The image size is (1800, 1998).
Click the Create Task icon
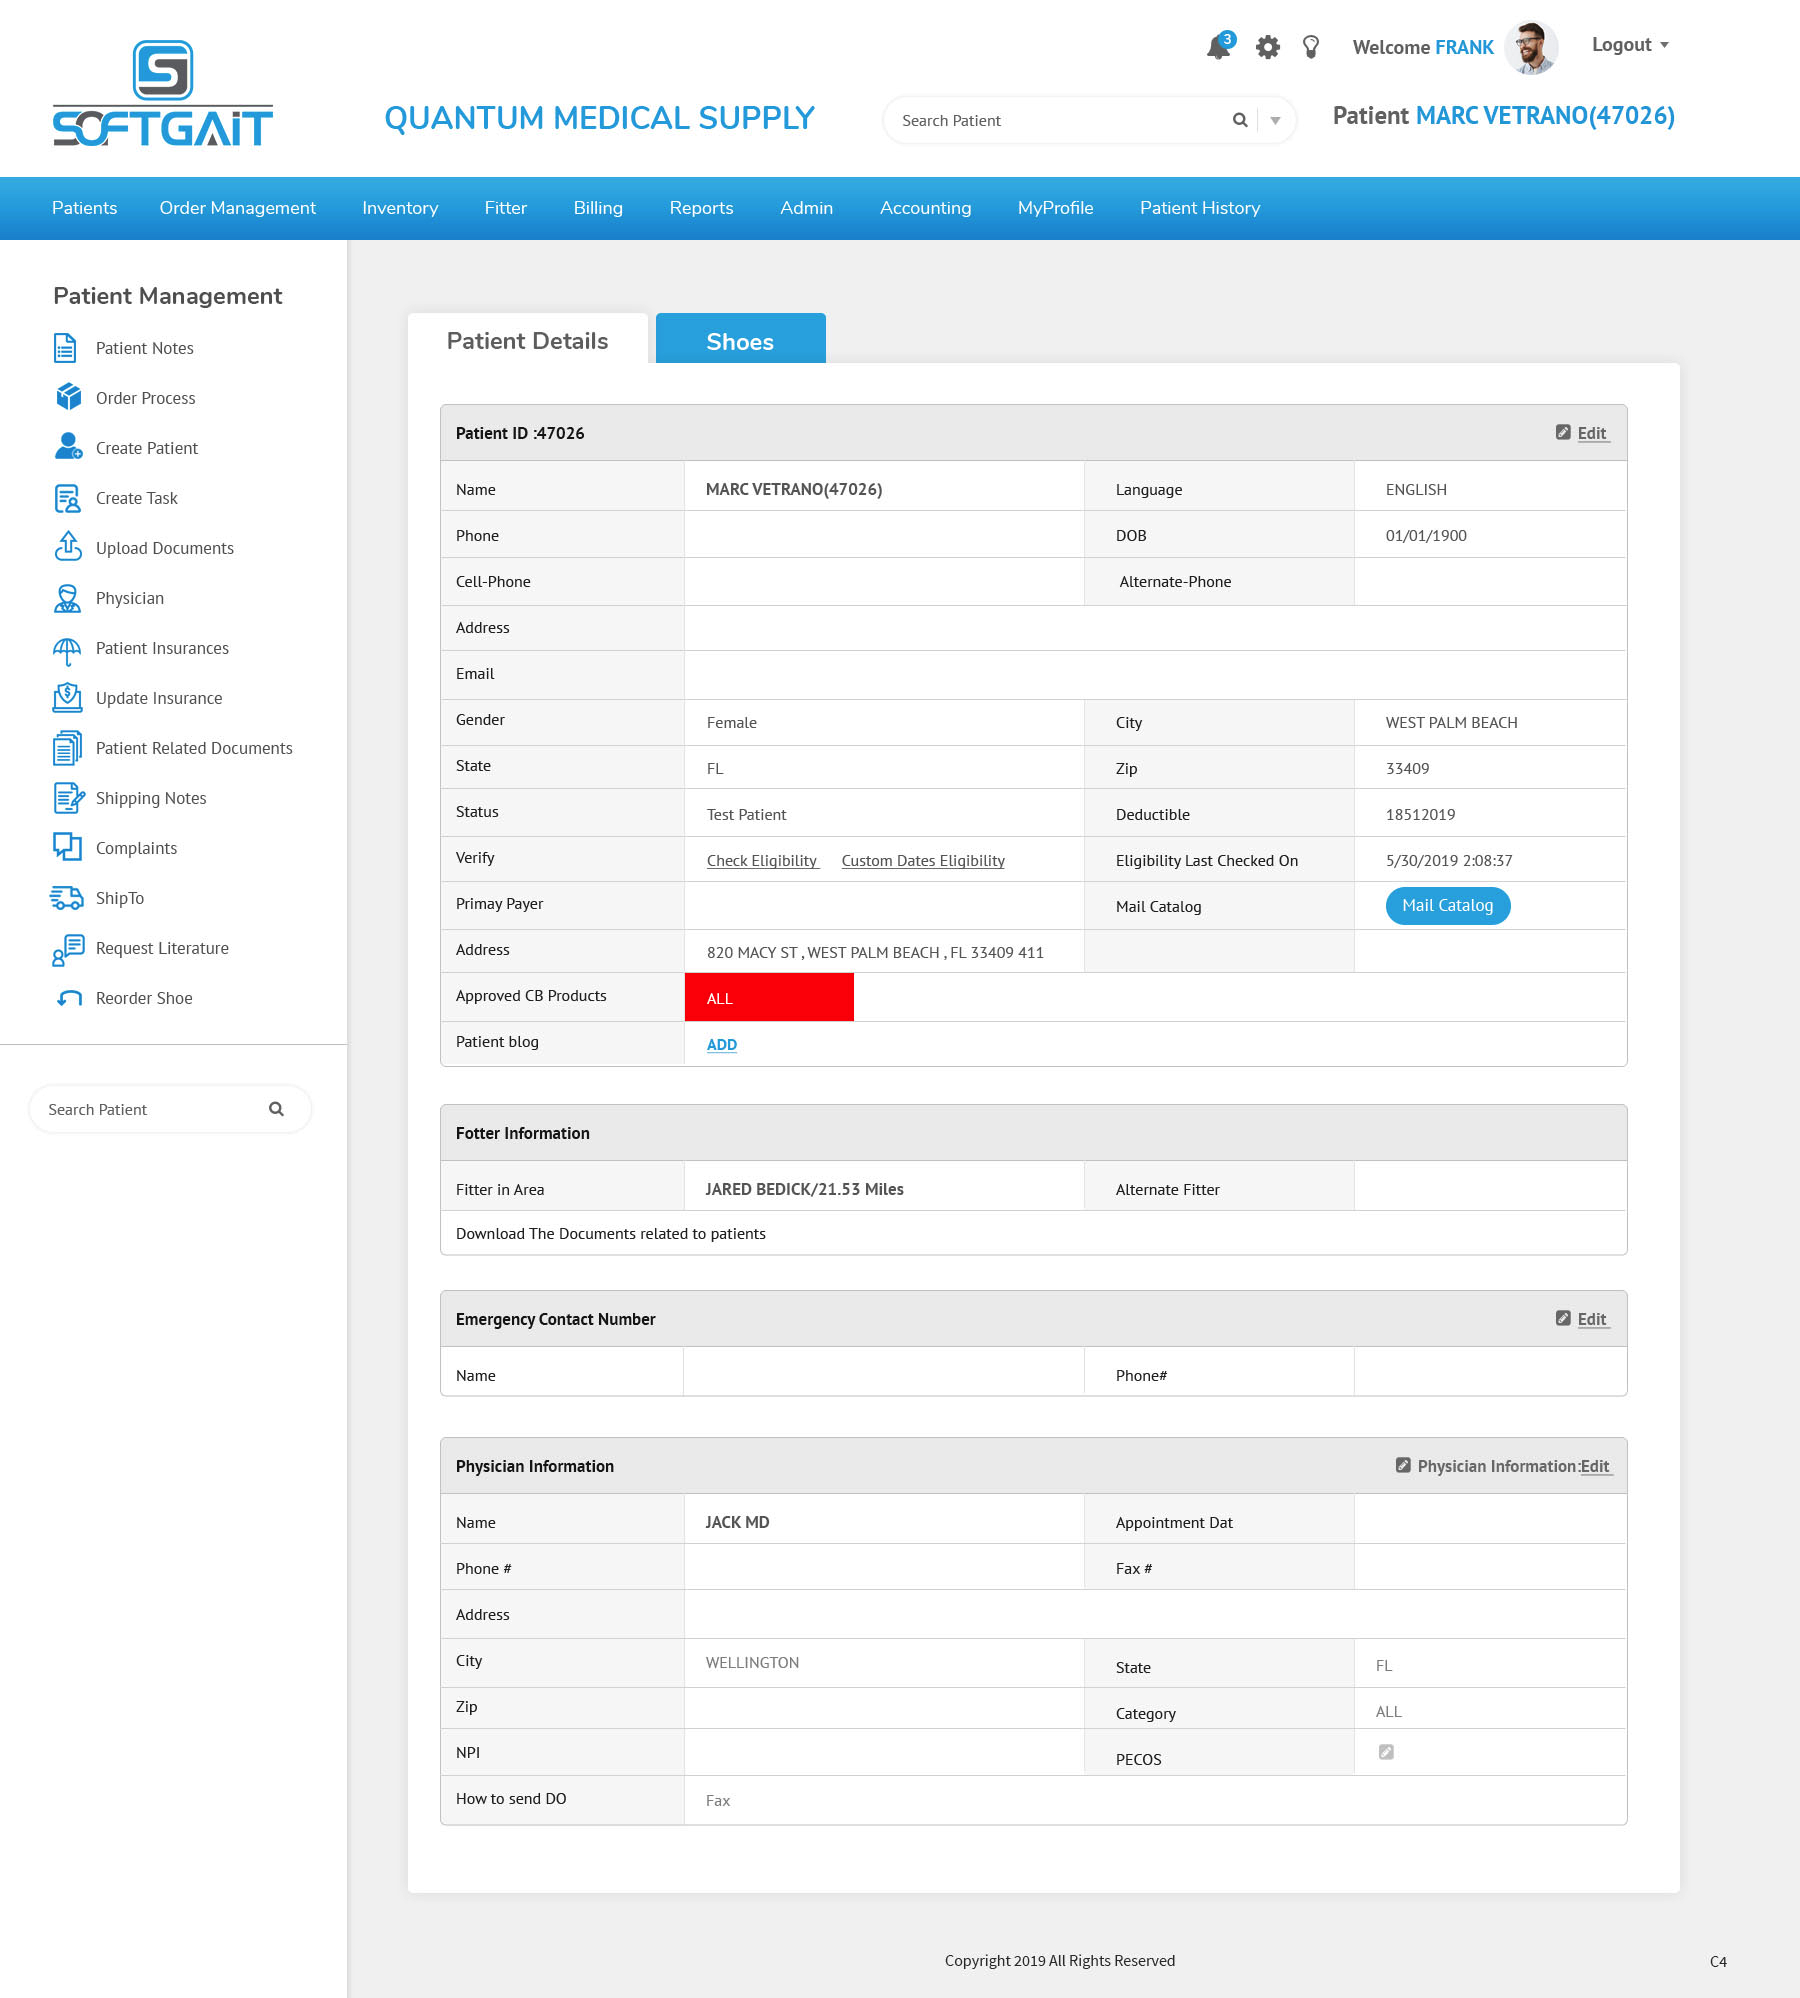click(67, 498)
